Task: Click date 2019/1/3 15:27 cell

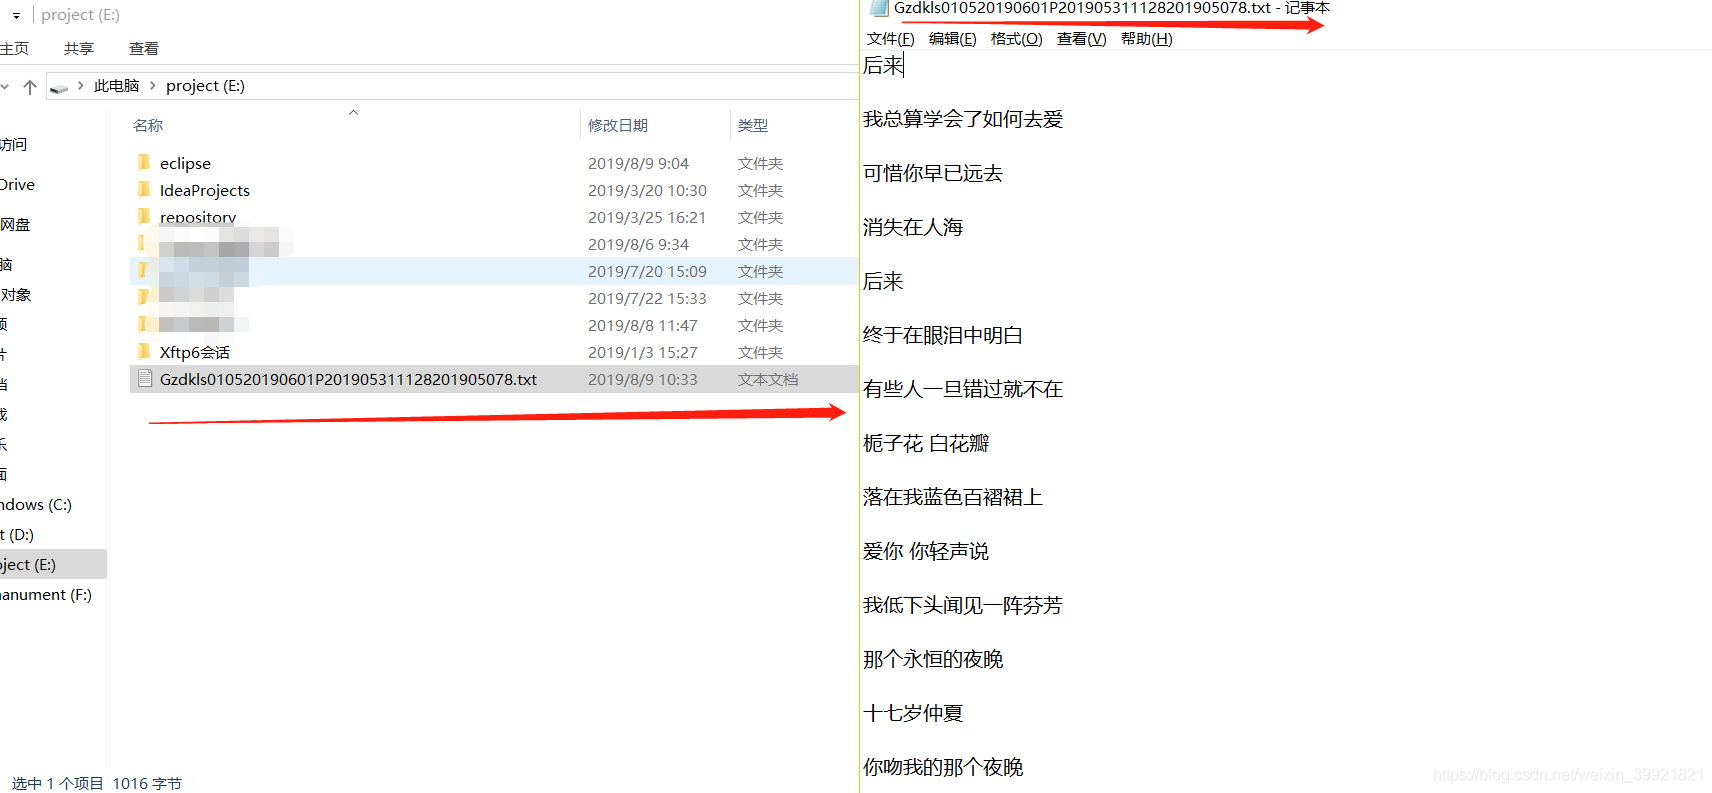Action: tap(642, 352)
